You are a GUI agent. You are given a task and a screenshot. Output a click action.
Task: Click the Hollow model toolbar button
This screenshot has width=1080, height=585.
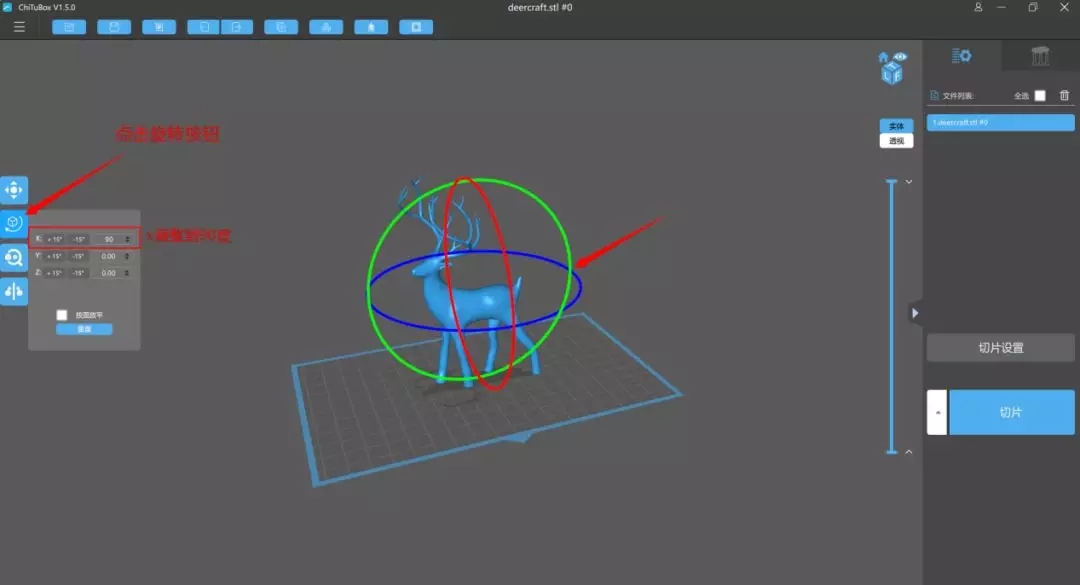coord(371,27)
